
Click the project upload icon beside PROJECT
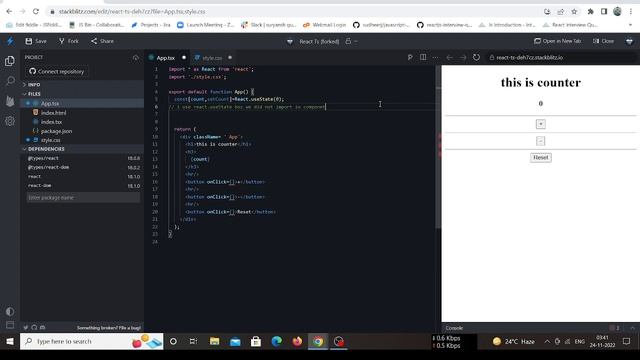click(136, 58)
